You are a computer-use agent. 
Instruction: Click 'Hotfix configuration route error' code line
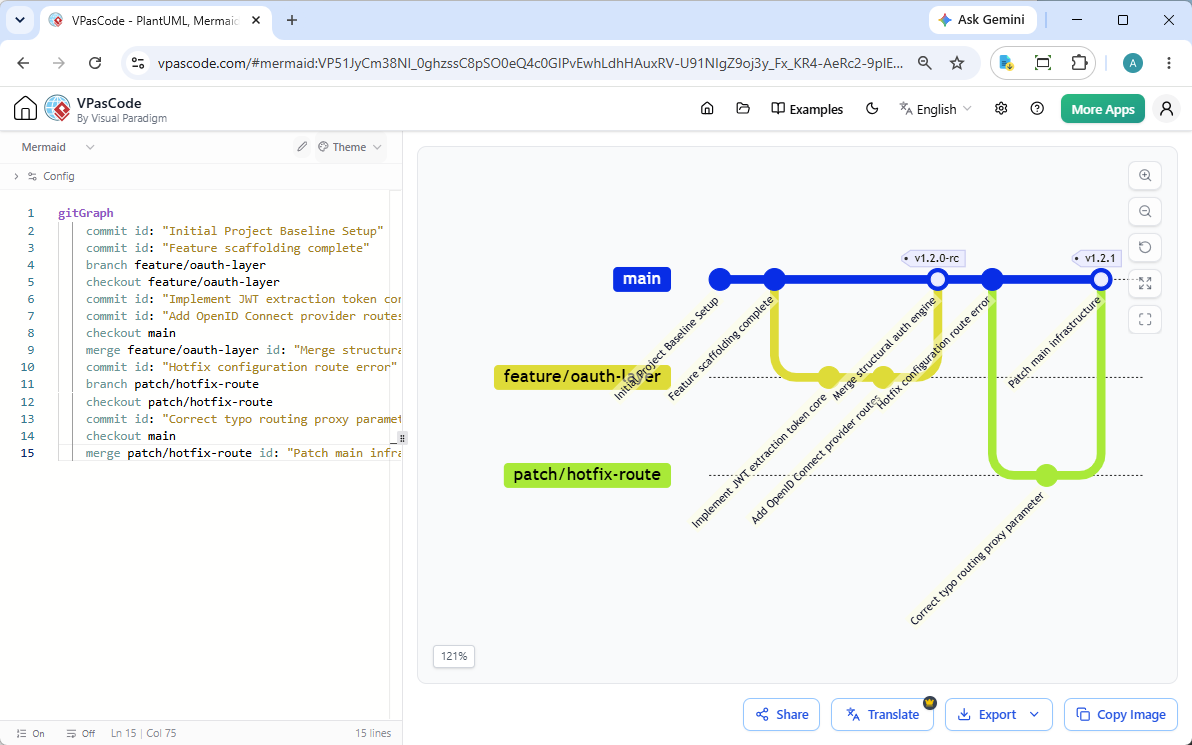242,366
